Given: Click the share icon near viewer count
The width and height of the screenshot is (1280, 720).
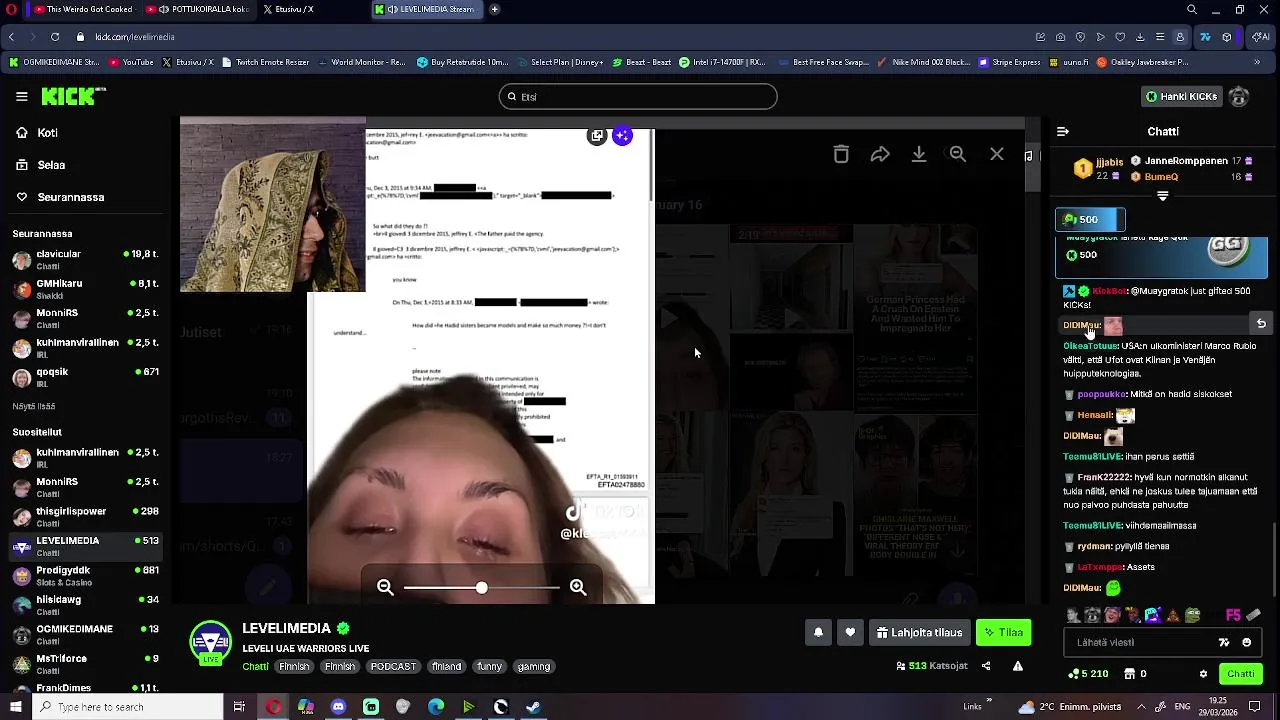Looking at the screenshot, I should click(986, 666).
